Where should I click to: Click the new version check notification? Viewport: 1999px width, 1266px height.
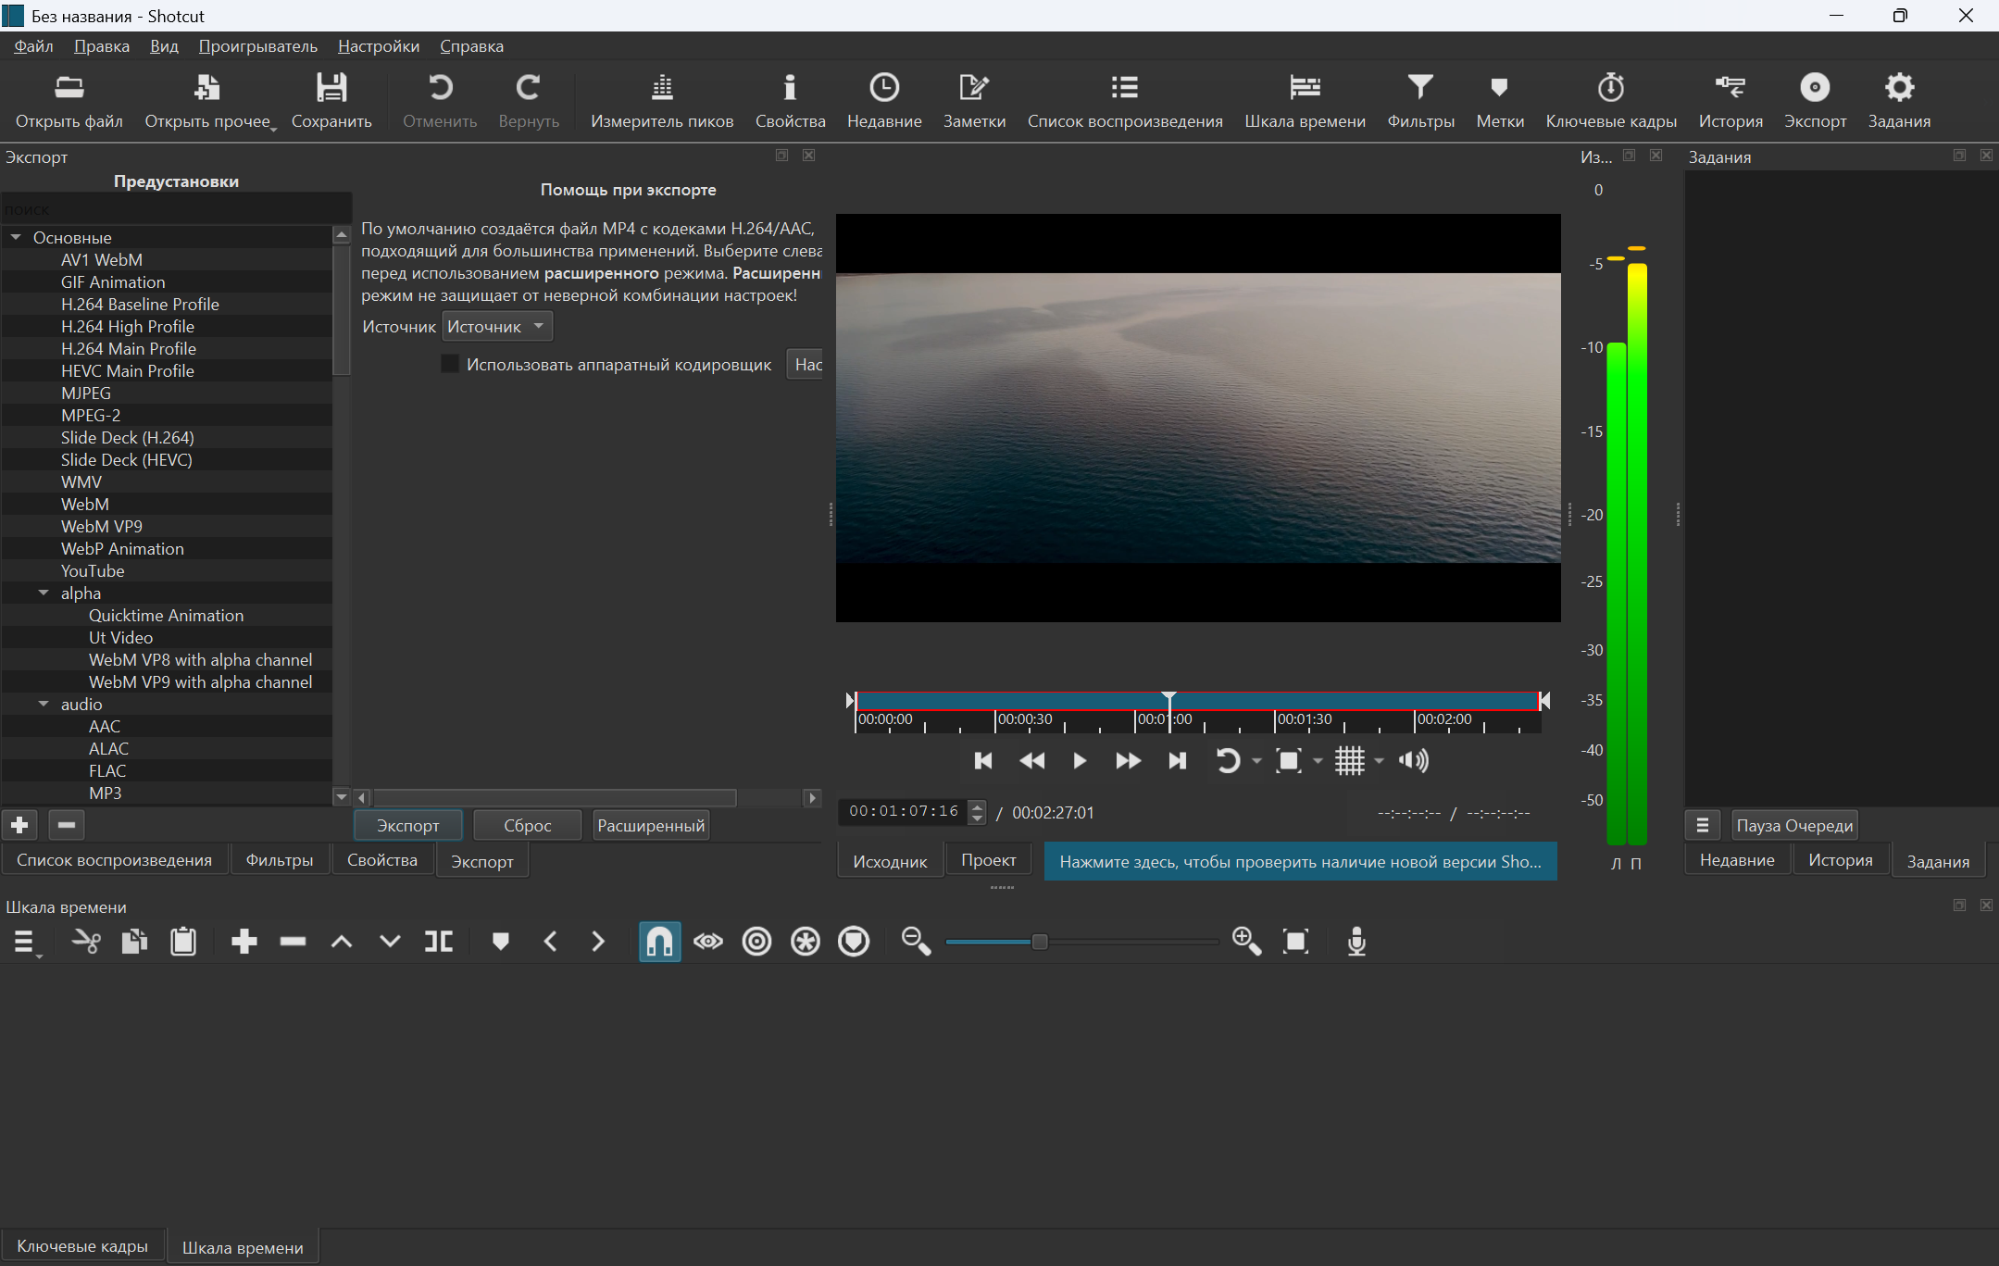point(1300,861)
